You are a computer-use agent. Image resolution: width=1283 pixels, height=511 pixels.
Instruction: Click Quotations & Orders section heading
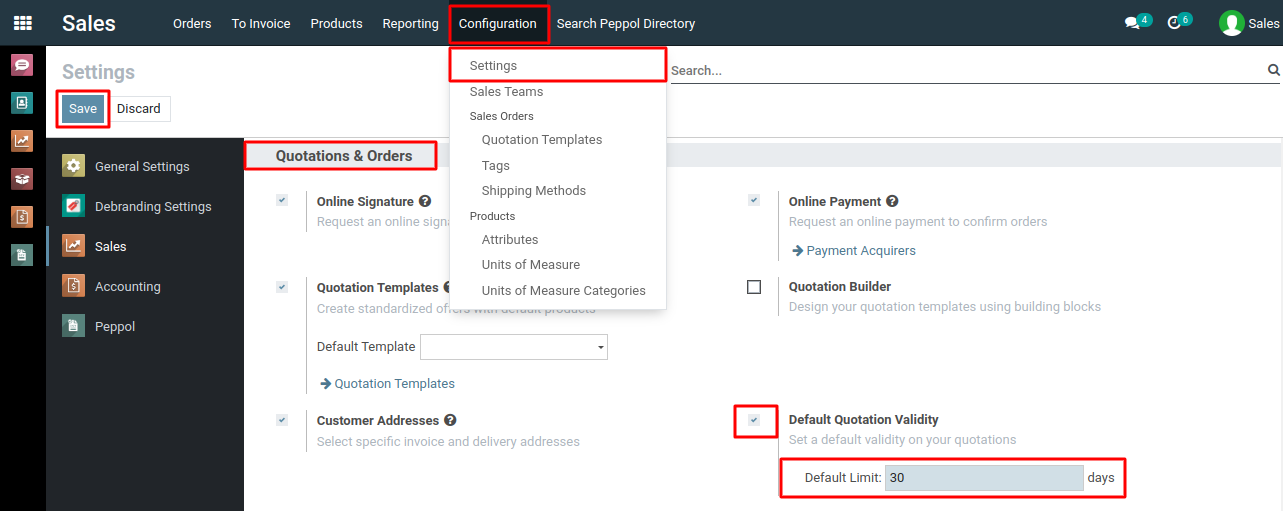click(344, 156)
